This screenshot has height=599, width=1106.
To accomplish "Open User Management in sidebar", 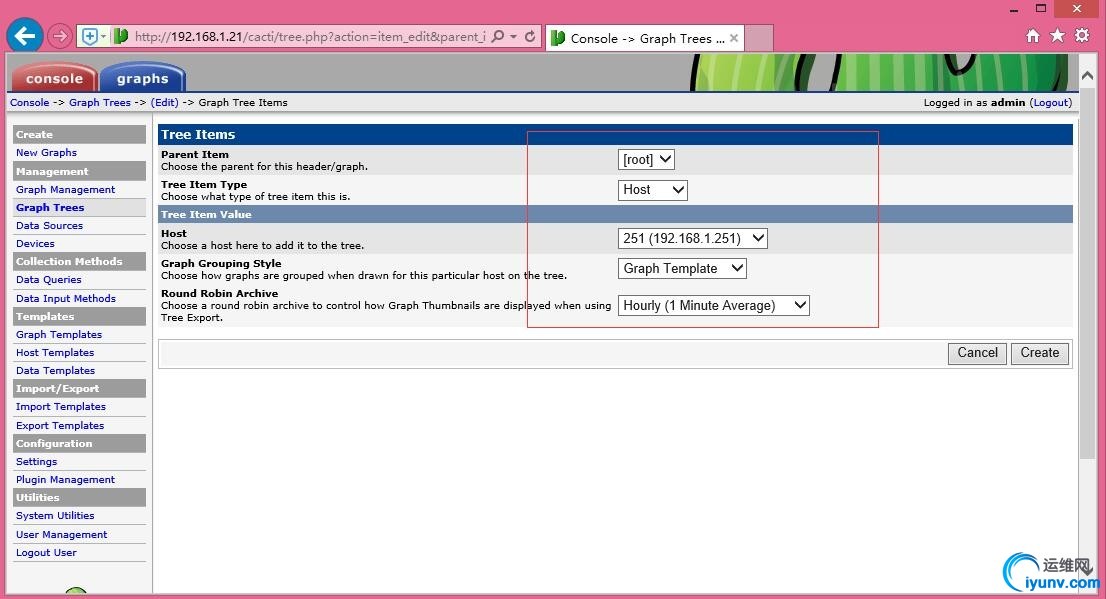I will click(x=61, y=535).
